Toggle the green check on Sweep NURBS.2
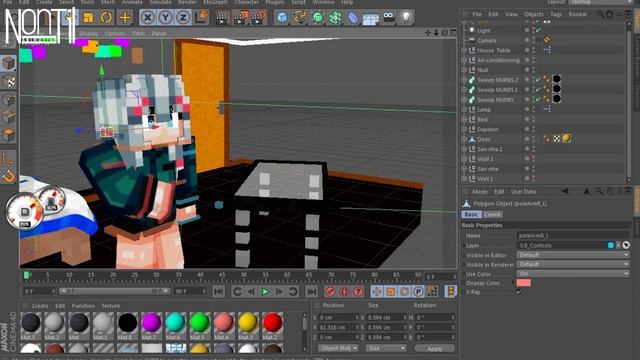 pos(538,80)
